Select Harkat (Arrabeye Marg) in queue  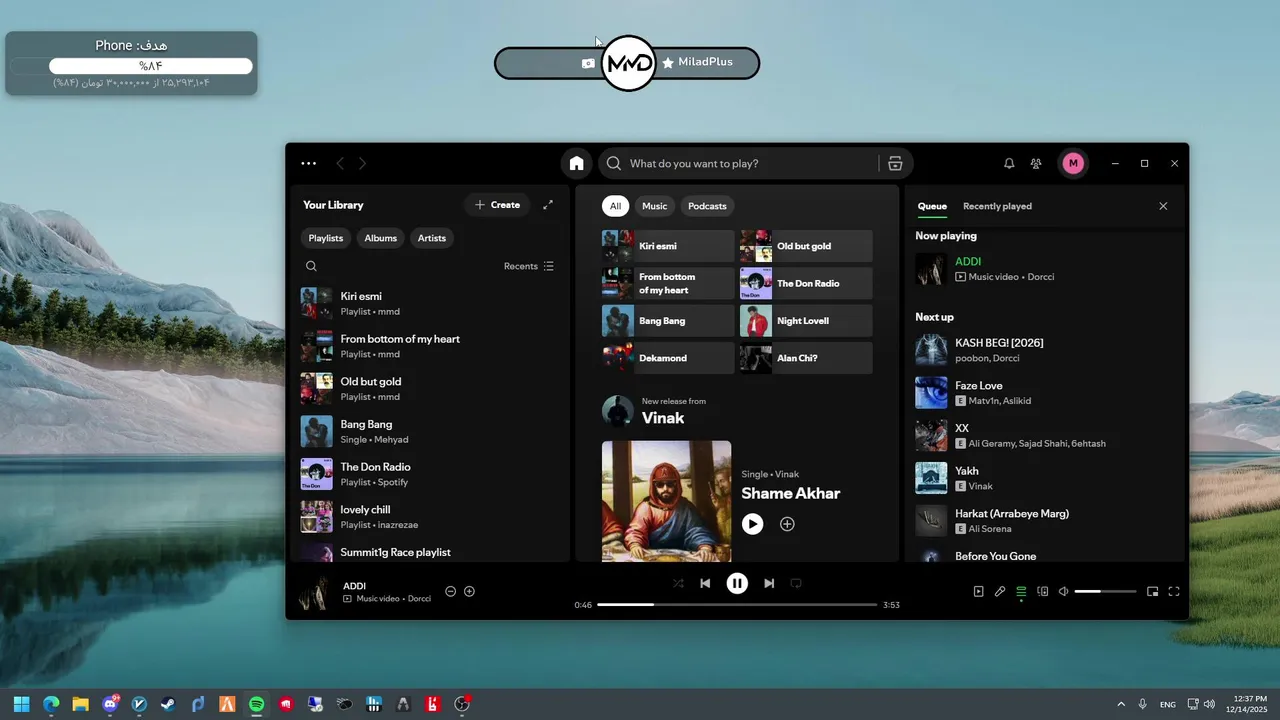[x=1045, y=521]
